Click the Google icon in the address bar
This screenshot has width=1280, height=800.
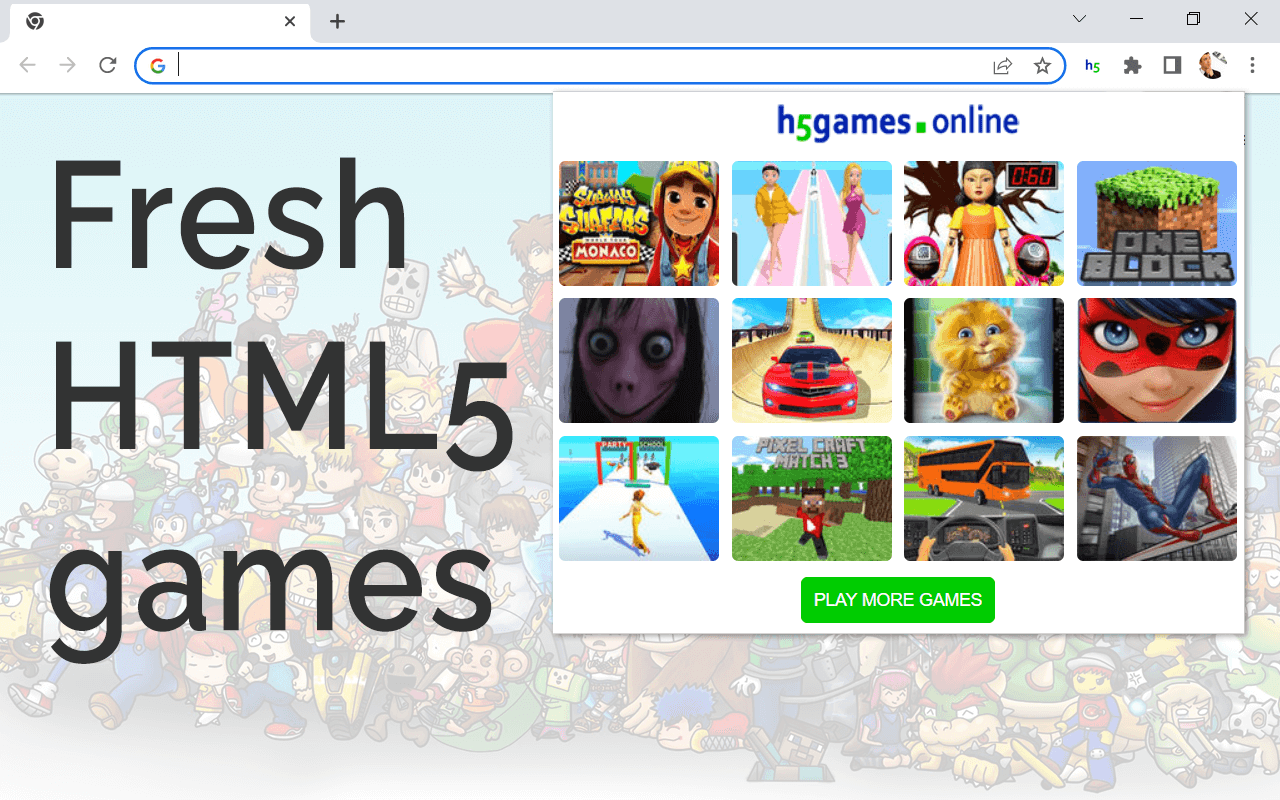pyautogui.click(x=158, y=66)
